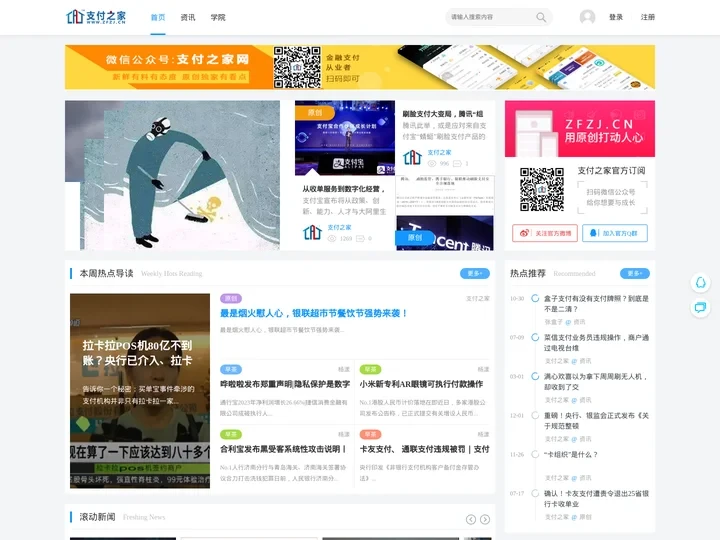Open the 支付宝合作伙伴 conference thumbnail
This screenshot has width=720, height=540.
345,138
